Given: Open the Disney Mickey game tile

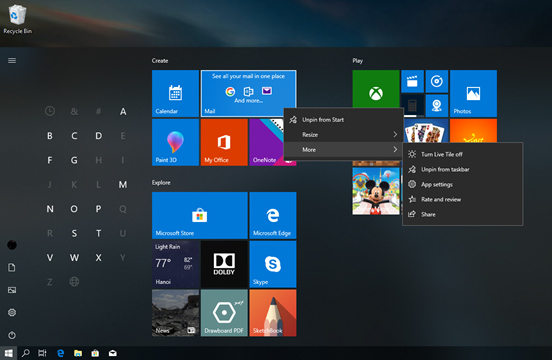Looking at the screenshot, I should 376,191.
